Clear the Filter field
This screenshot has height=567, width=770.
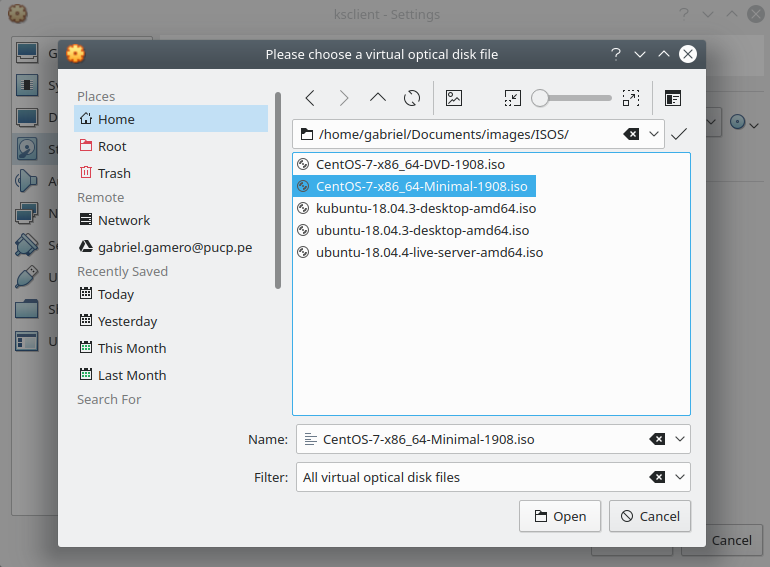657,477
